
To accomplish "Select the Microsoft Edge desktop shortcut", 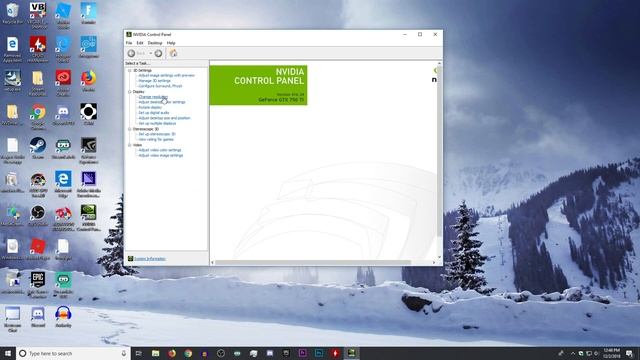I will coord(63,184).
